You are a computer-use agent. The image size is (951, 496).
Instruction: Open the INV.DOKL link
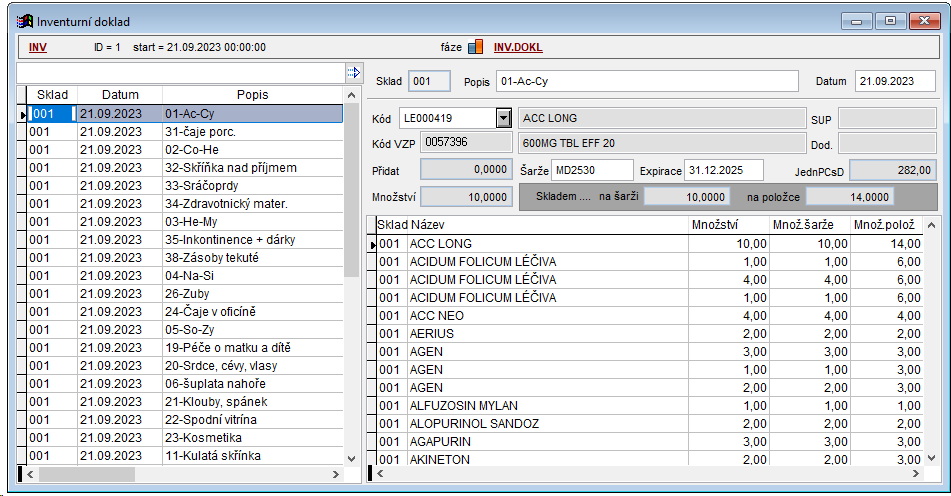pos(518,47)
